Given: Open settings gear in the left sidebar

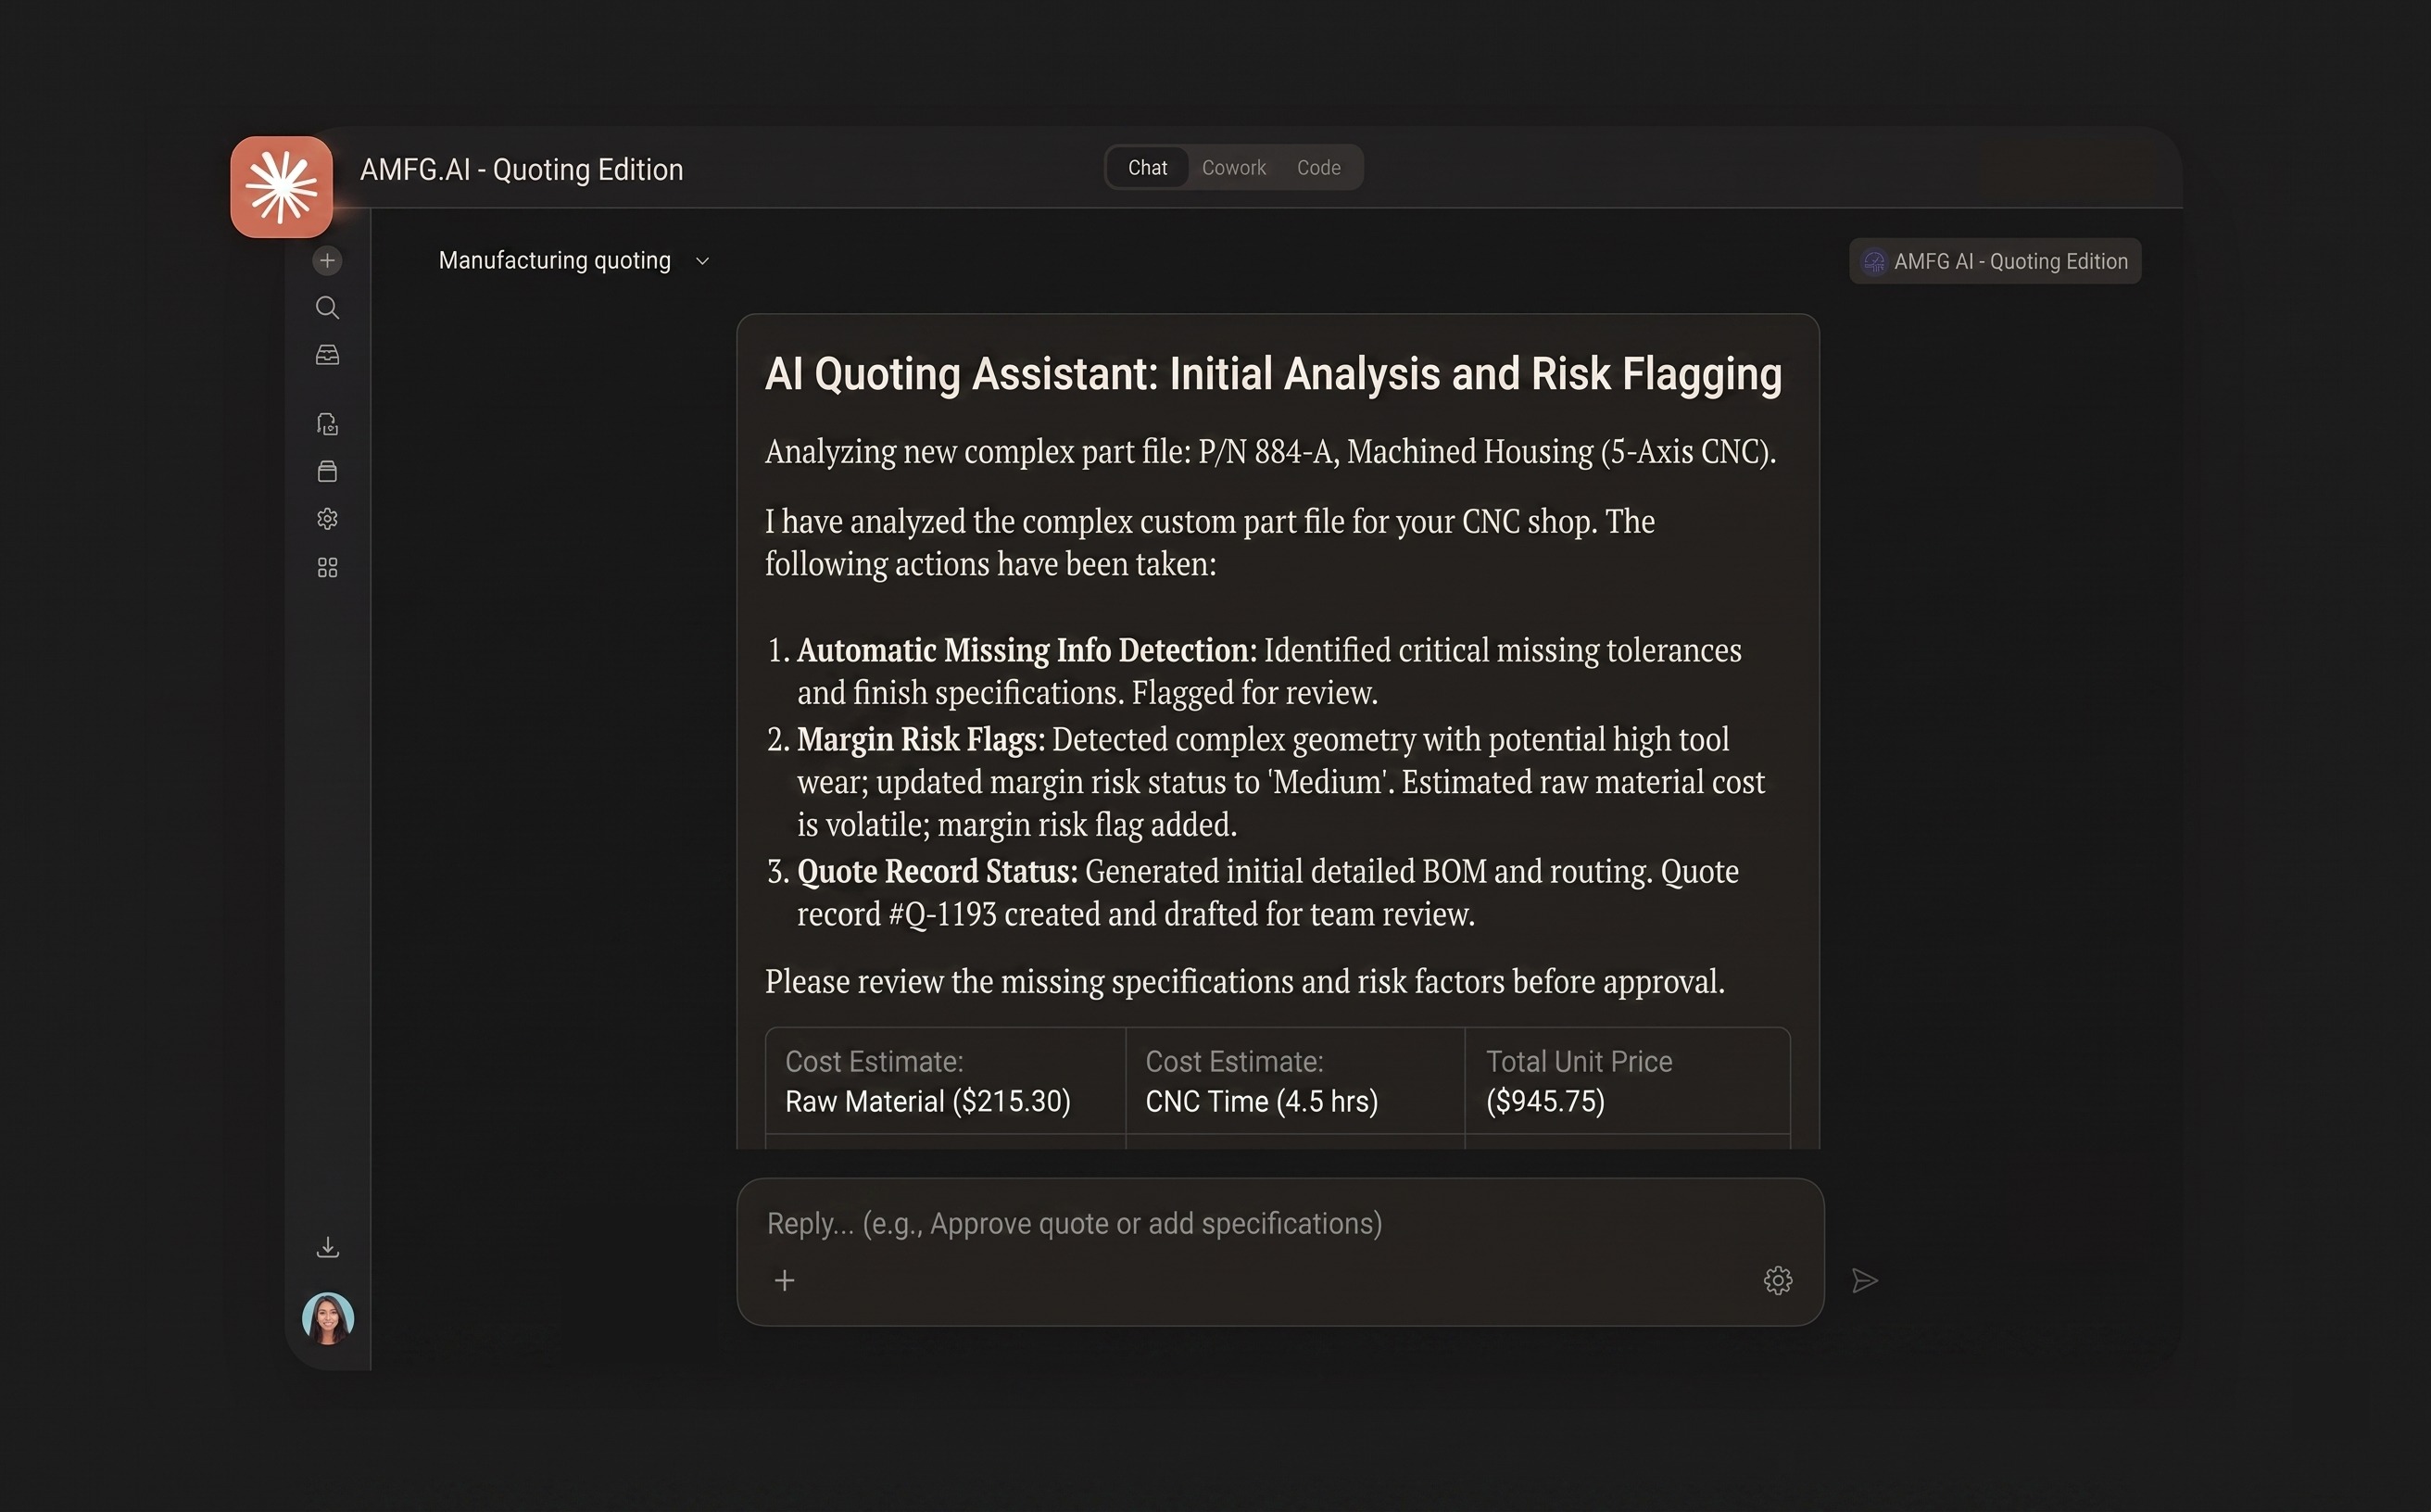Looking at the screenshot, I should [327, 519].
